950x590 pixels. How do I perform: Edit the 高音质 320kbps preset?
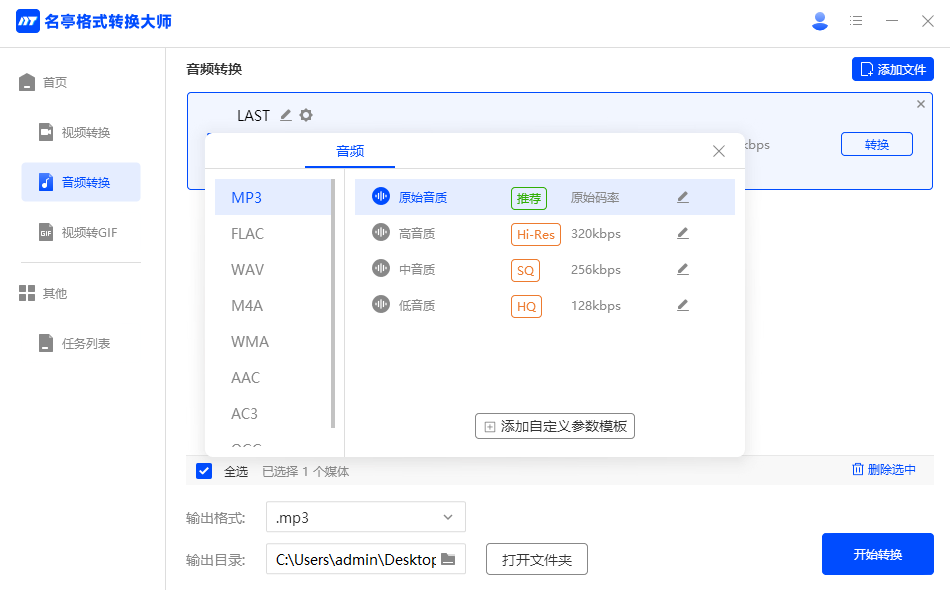(683, 234)
